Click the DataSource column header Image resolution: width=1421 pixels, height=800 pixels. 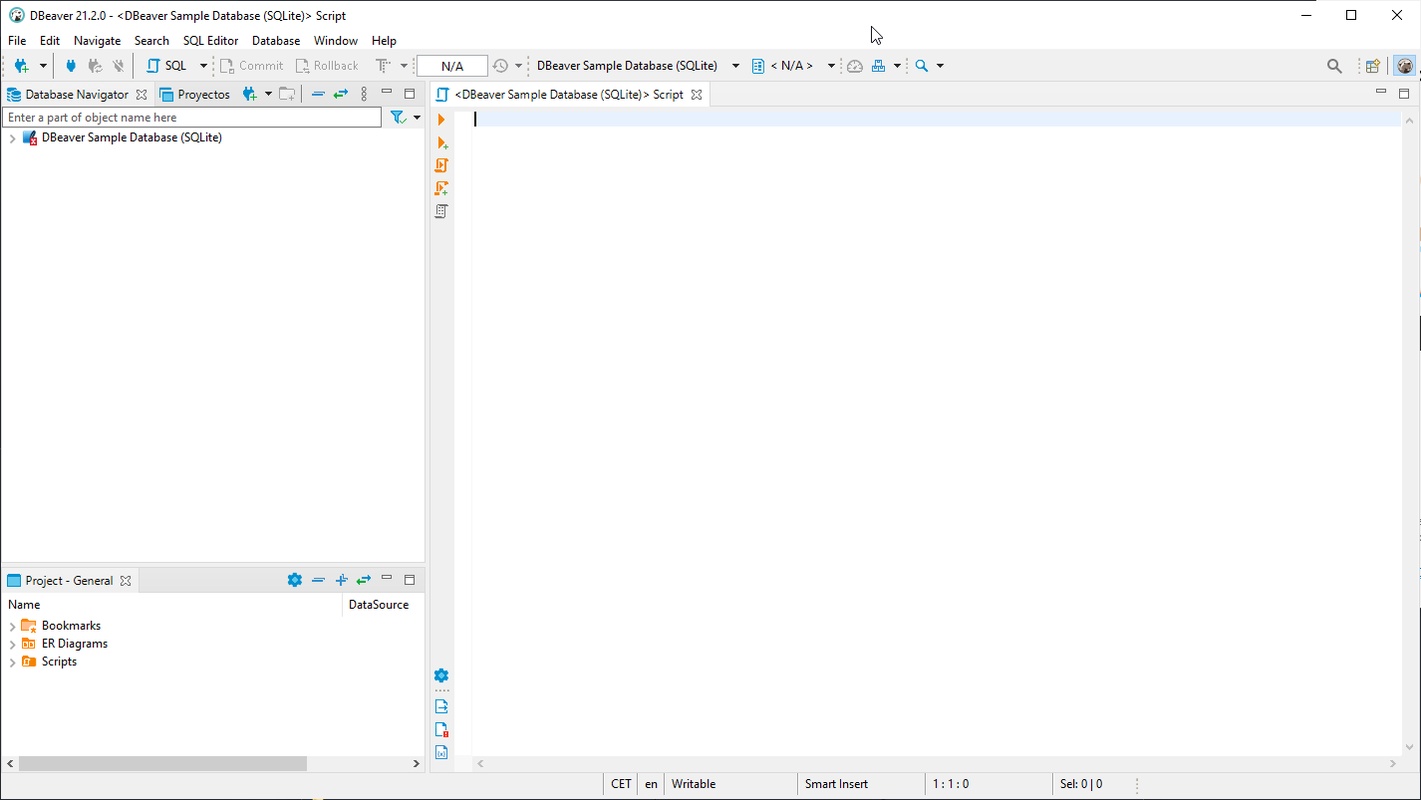click(378, 605)
